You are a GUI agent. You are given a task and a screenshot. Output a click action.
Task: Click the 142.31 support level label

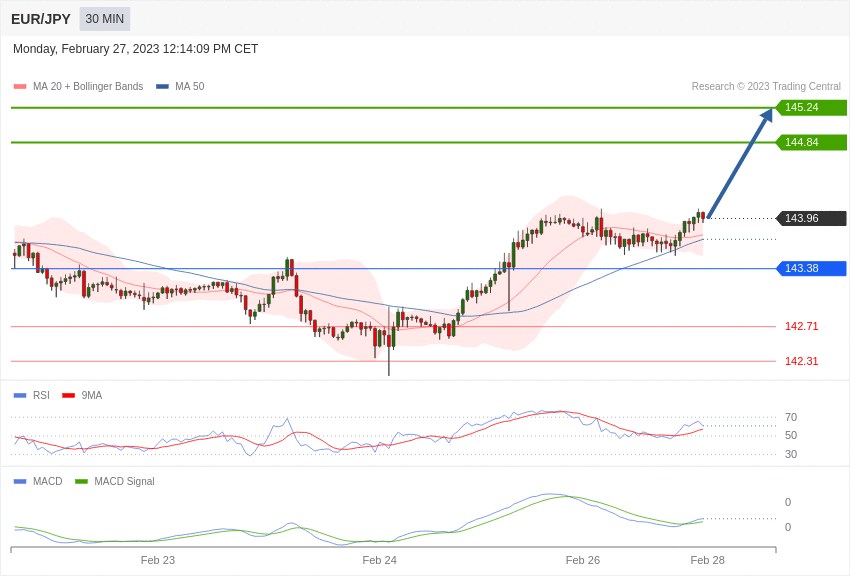click(x=802, y=361)
